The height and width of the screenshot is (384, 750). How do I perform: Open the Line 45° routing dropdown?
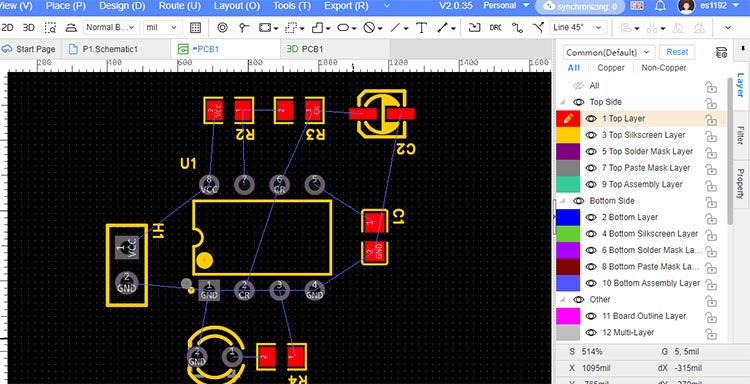(578, 28)
